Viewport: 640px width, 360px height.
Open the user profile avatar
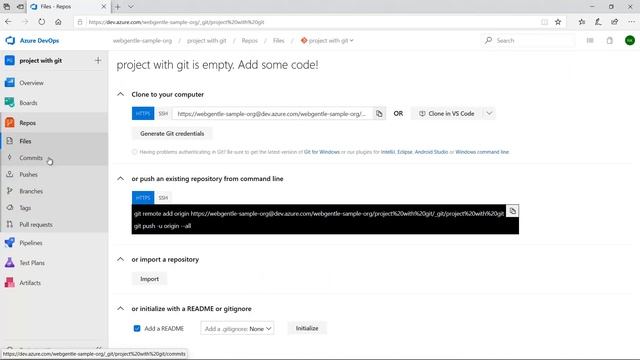click(630, 40)
